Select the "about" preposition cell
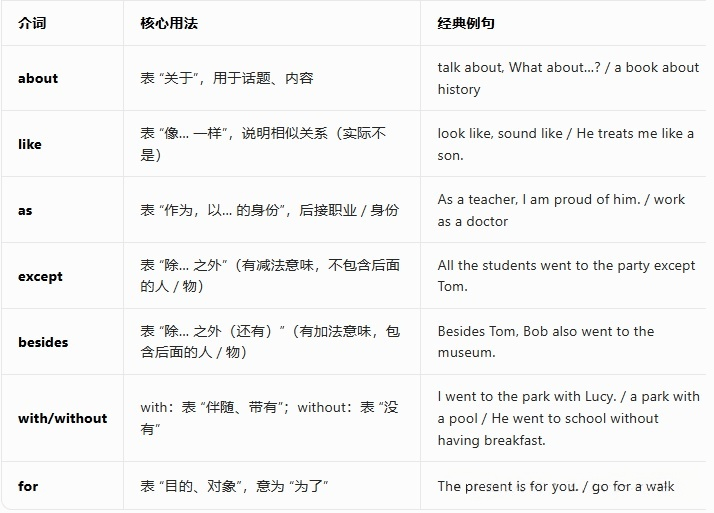Screen dimensions: 714x513 38,78
